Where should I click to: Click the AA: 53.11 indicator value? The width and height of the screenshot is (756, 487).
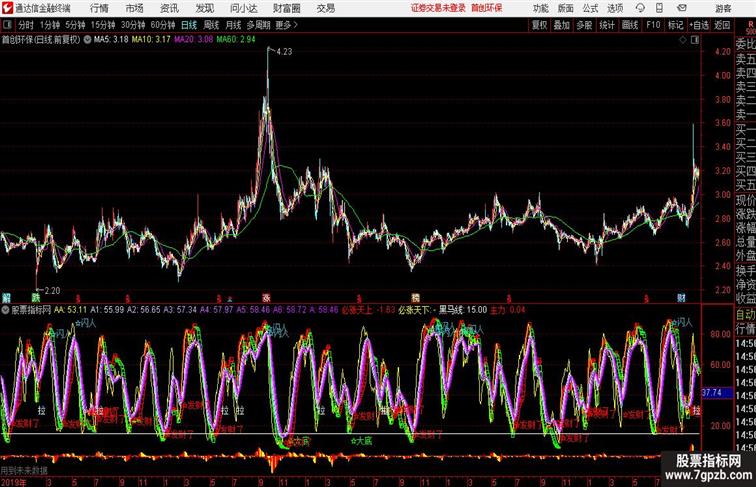click(70, 310)
